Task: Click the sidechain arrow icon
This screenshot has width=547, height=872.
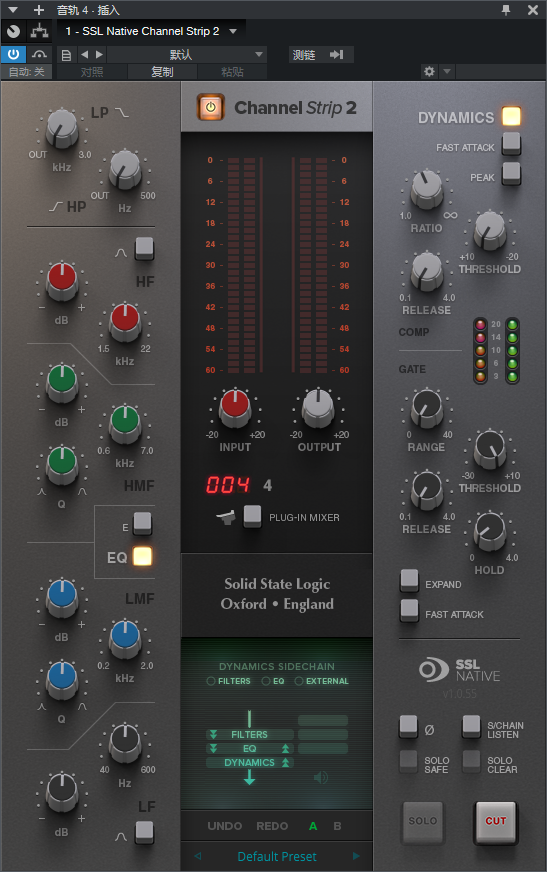Action: tap(336, 54)
